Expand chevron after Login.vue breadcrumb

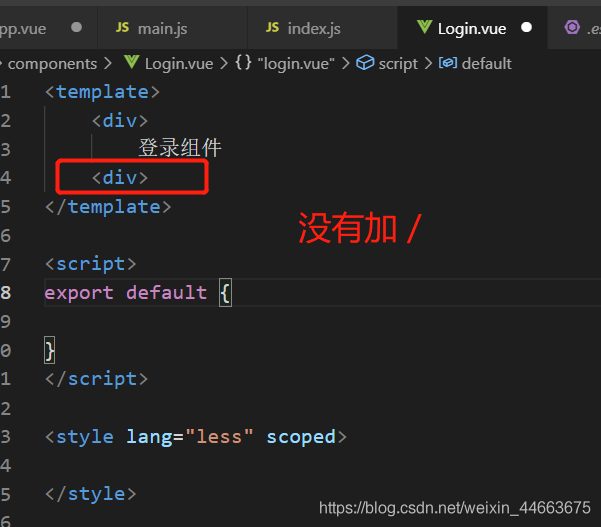[x=224, y=64]
